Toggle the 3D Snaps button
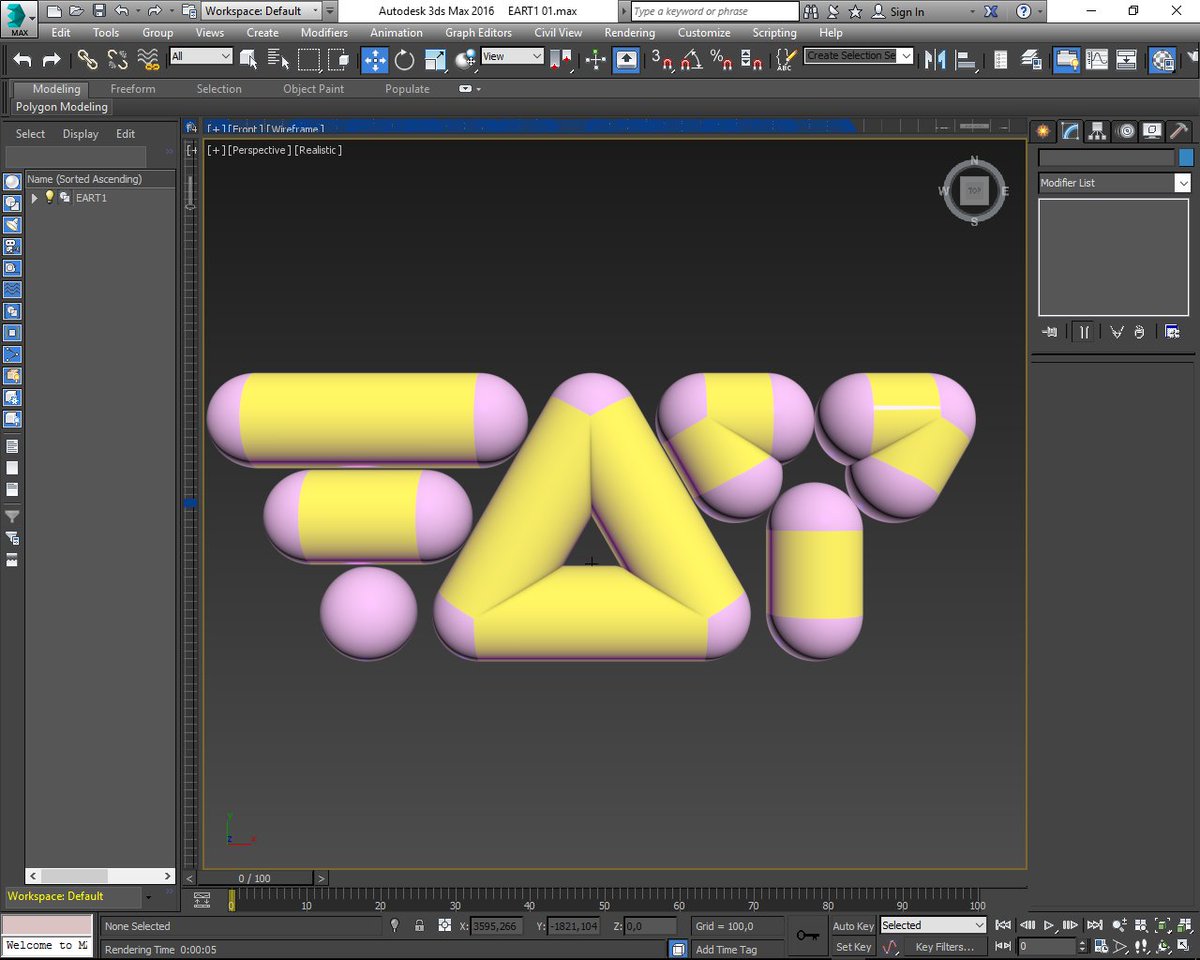Screen dimensions: 1200x960 [662, 60]
